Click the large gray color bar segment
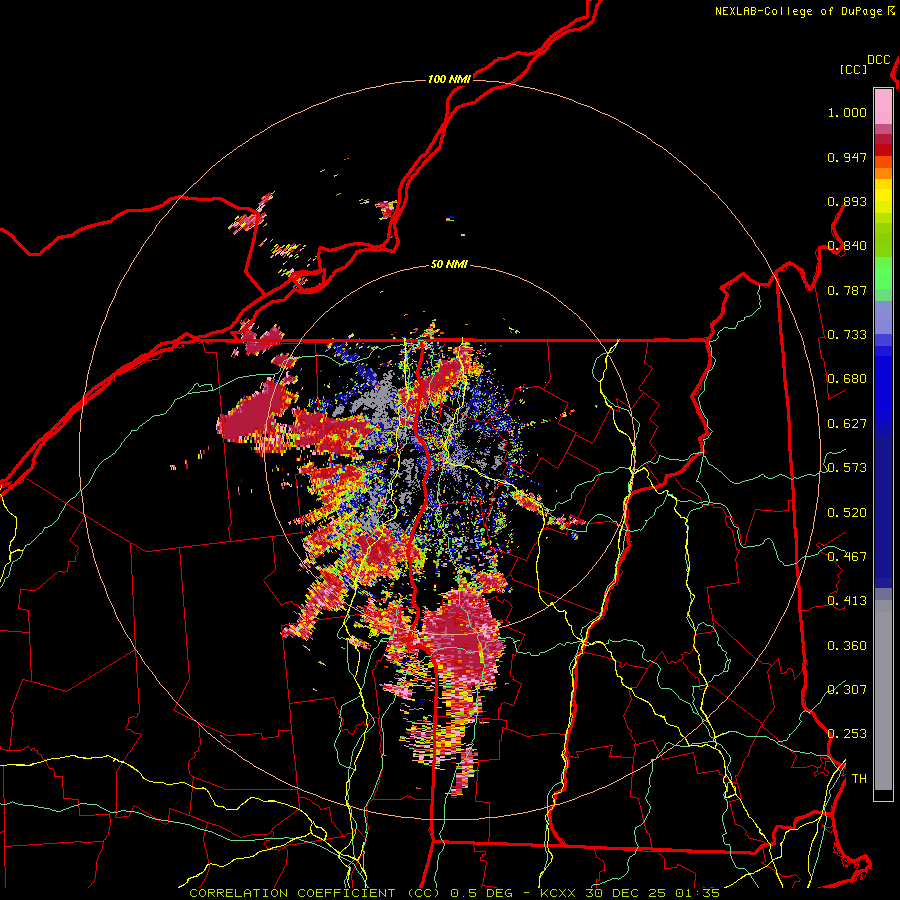900x900 pixels. (x=883, y=695)
